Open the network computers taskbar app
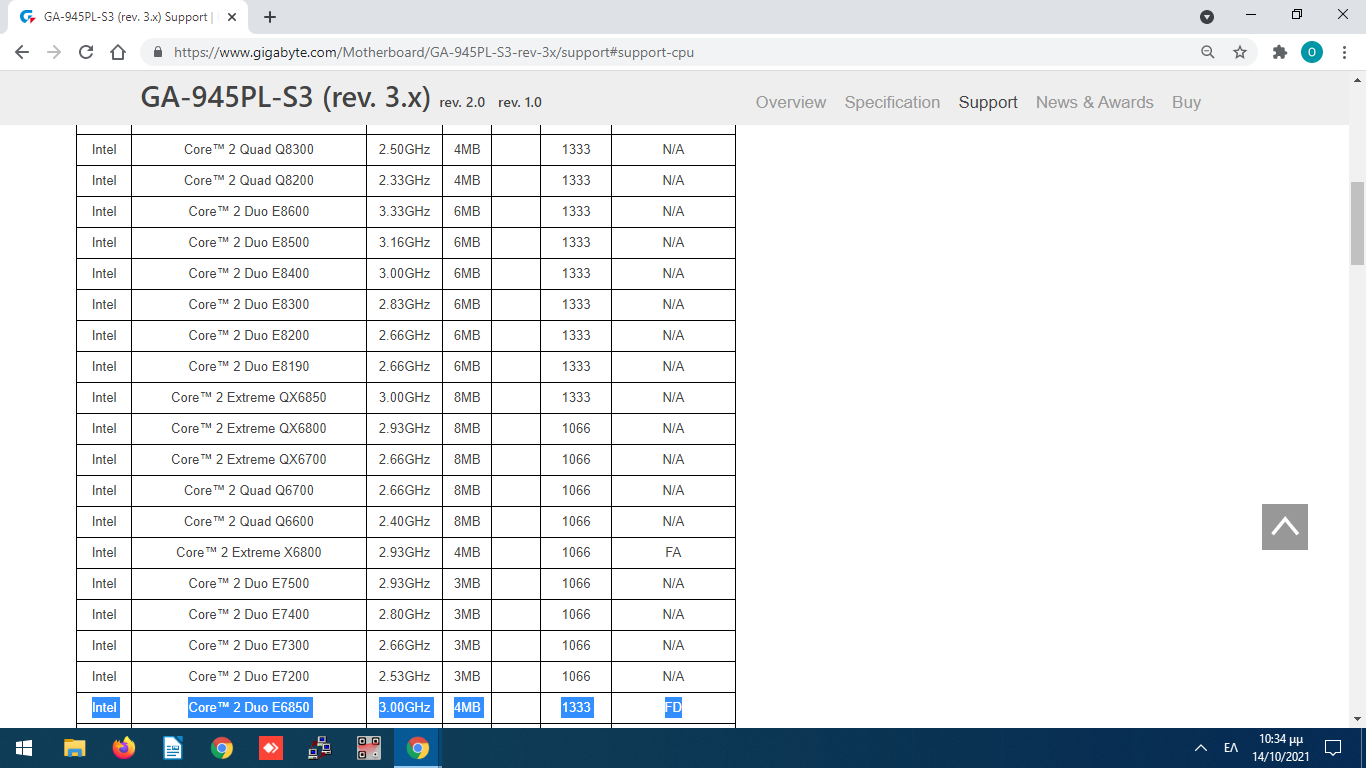The width and height of the screenshot is (1366, 768). (x=320, y=748)
